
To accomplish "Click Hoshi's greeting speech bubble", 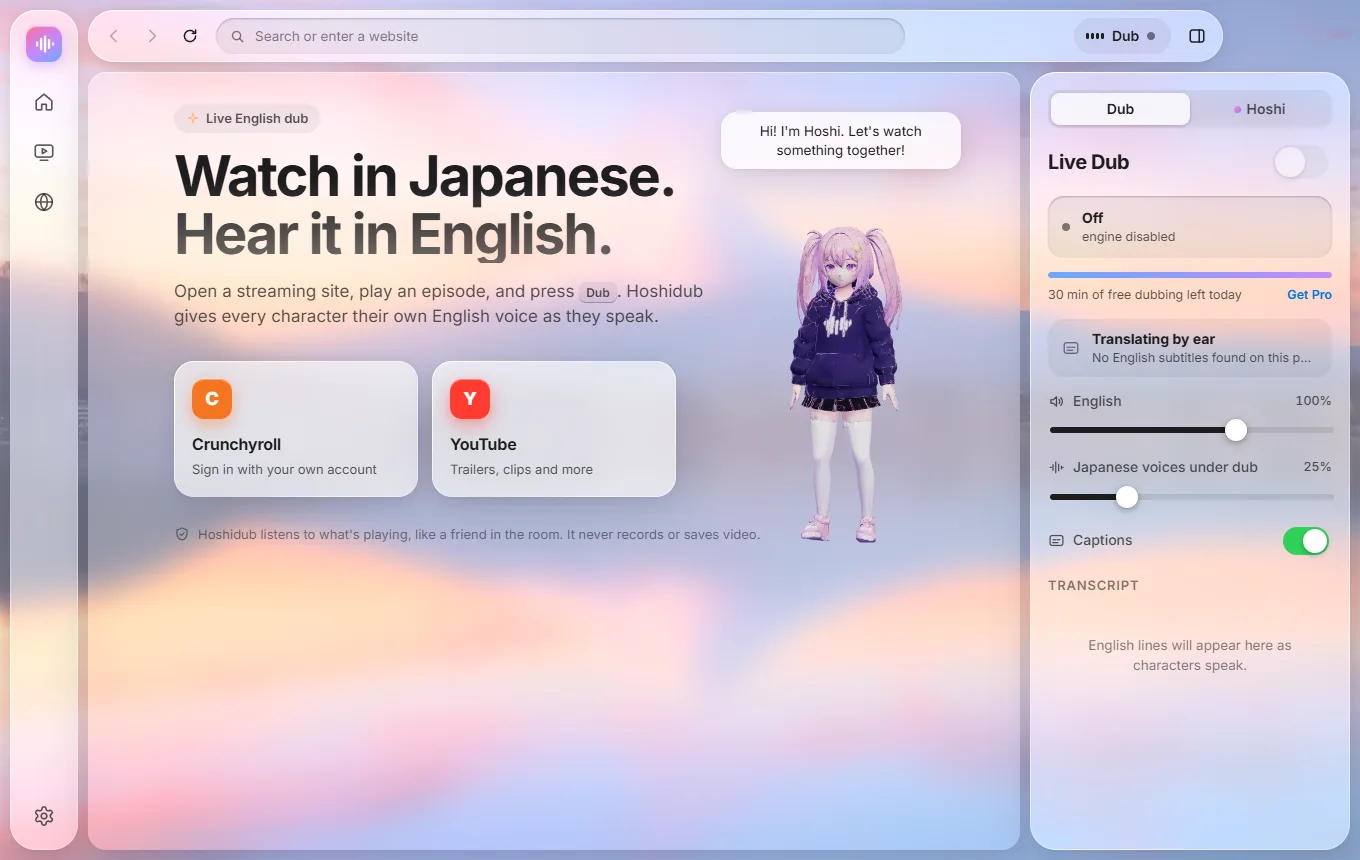I will 840,140.
